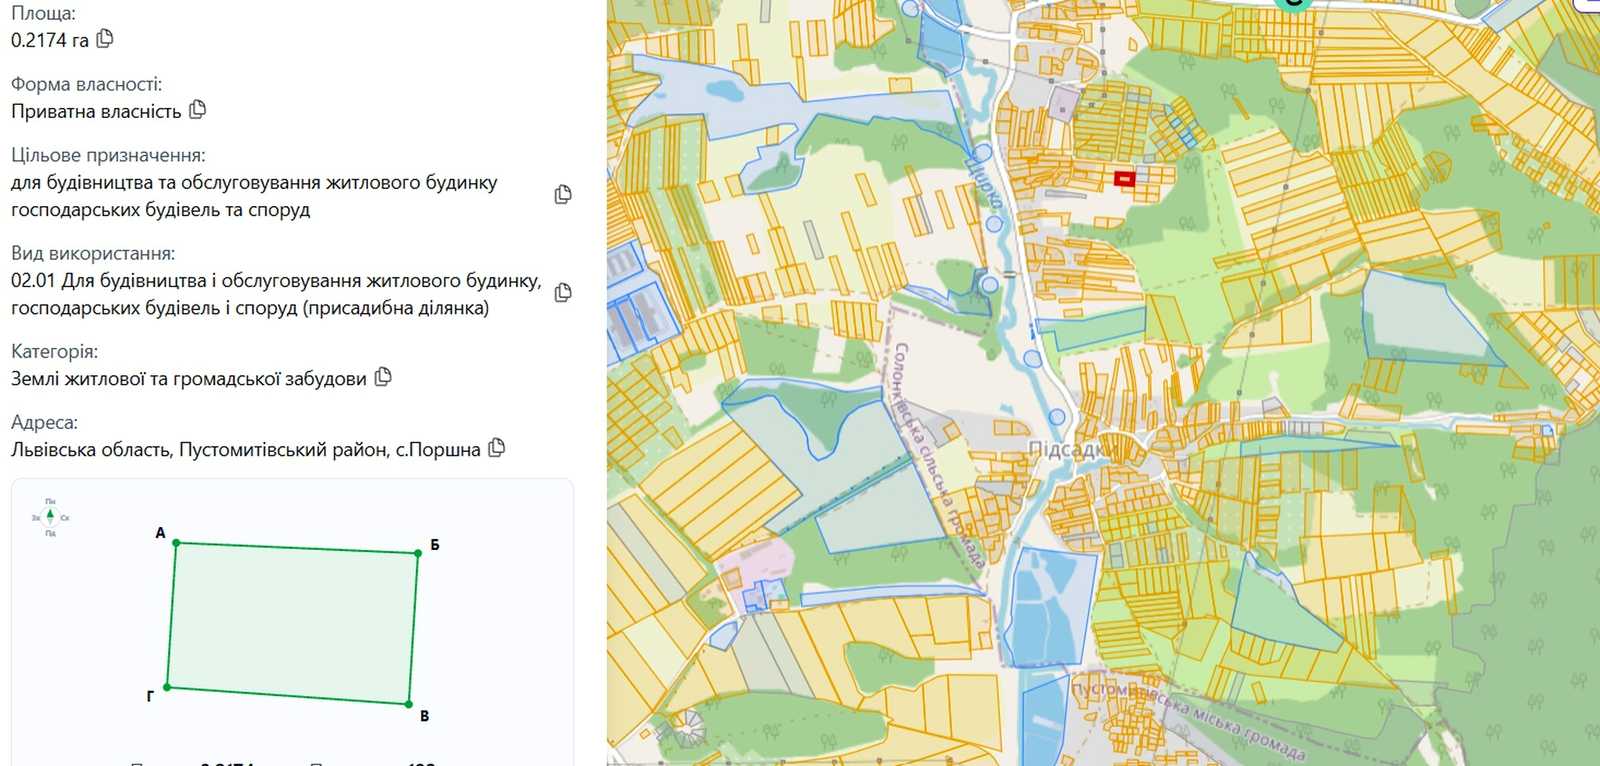Click the compass icon in the parcel diagram
Image resolution: width=1600 pixels, height=766 pixels.
click(x=51, y=517)
